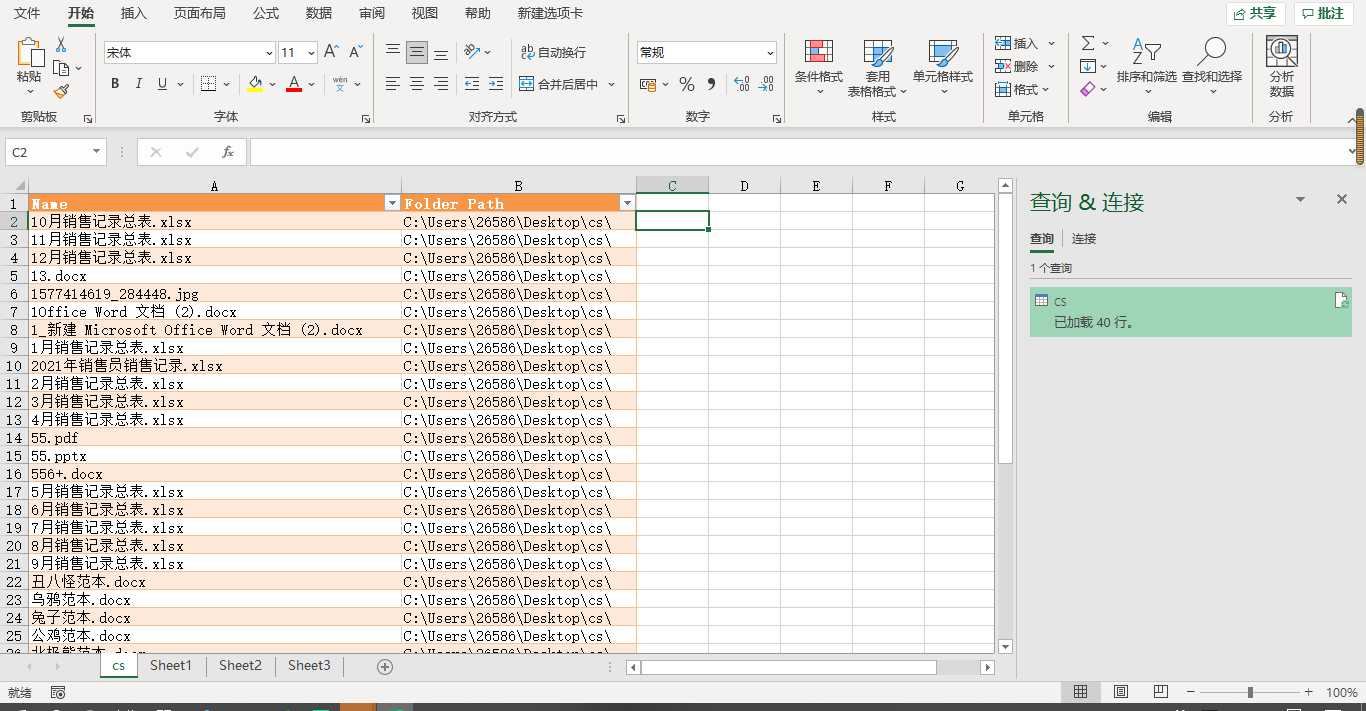Apply the red font color
This screenshot has height=711, width=1366.
tap(294, 84)
